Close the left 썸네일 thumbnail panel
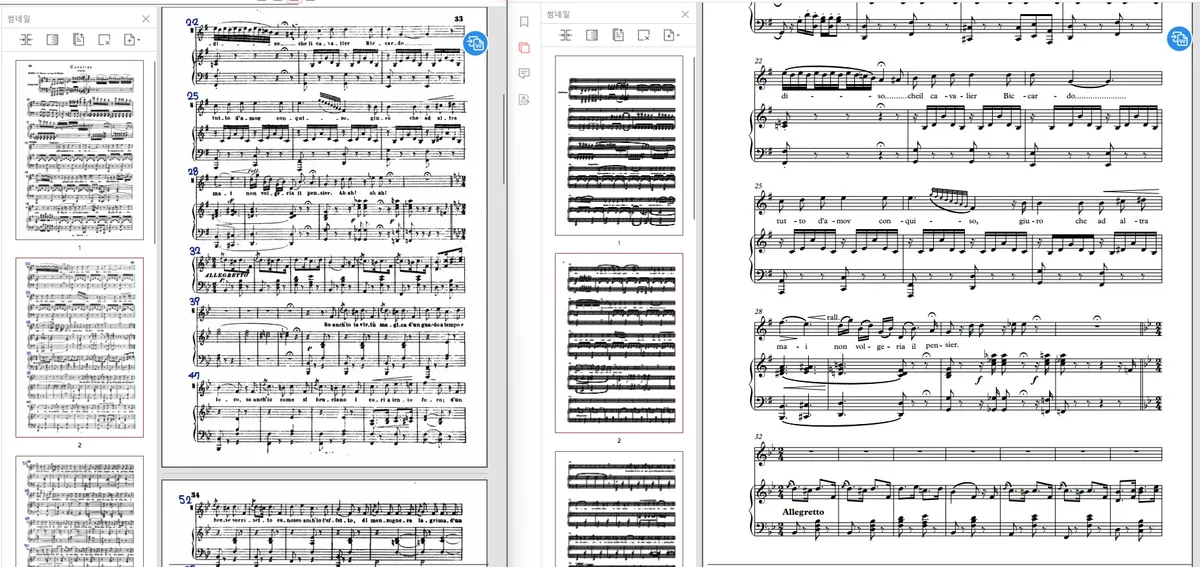This screenshot has height=567, width=1200. click(145, 17)
